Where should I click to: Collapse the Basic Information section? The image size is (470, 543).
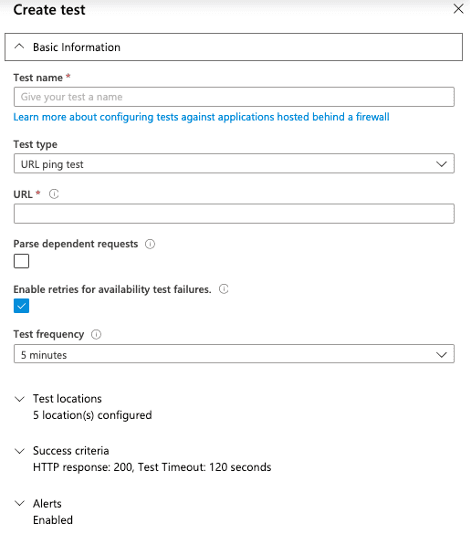(233, 47)
